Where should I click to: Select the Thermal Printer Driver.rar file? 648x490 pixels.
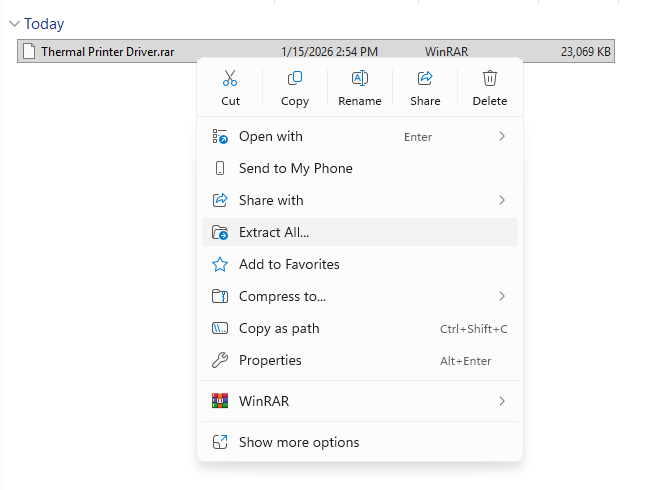click(x=107, y=51)
